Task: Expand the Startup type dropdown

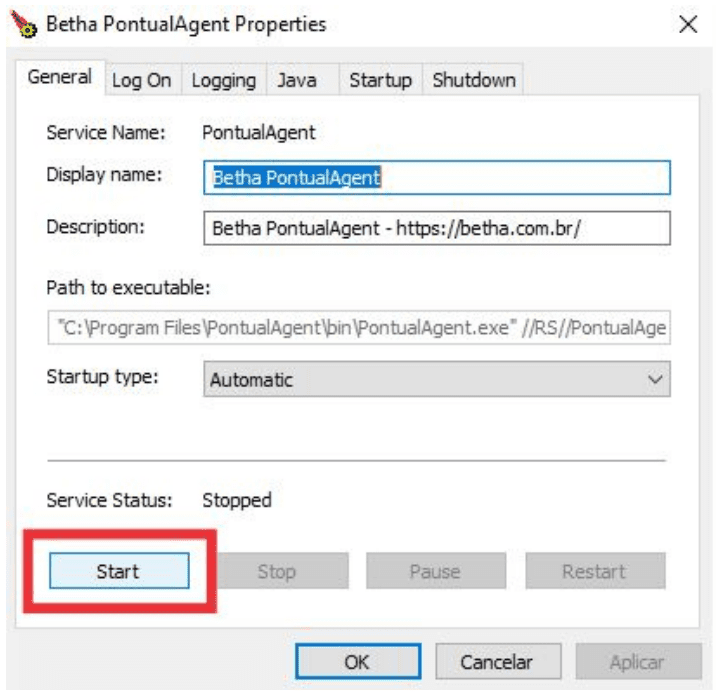Action: (x=438, y=380)
